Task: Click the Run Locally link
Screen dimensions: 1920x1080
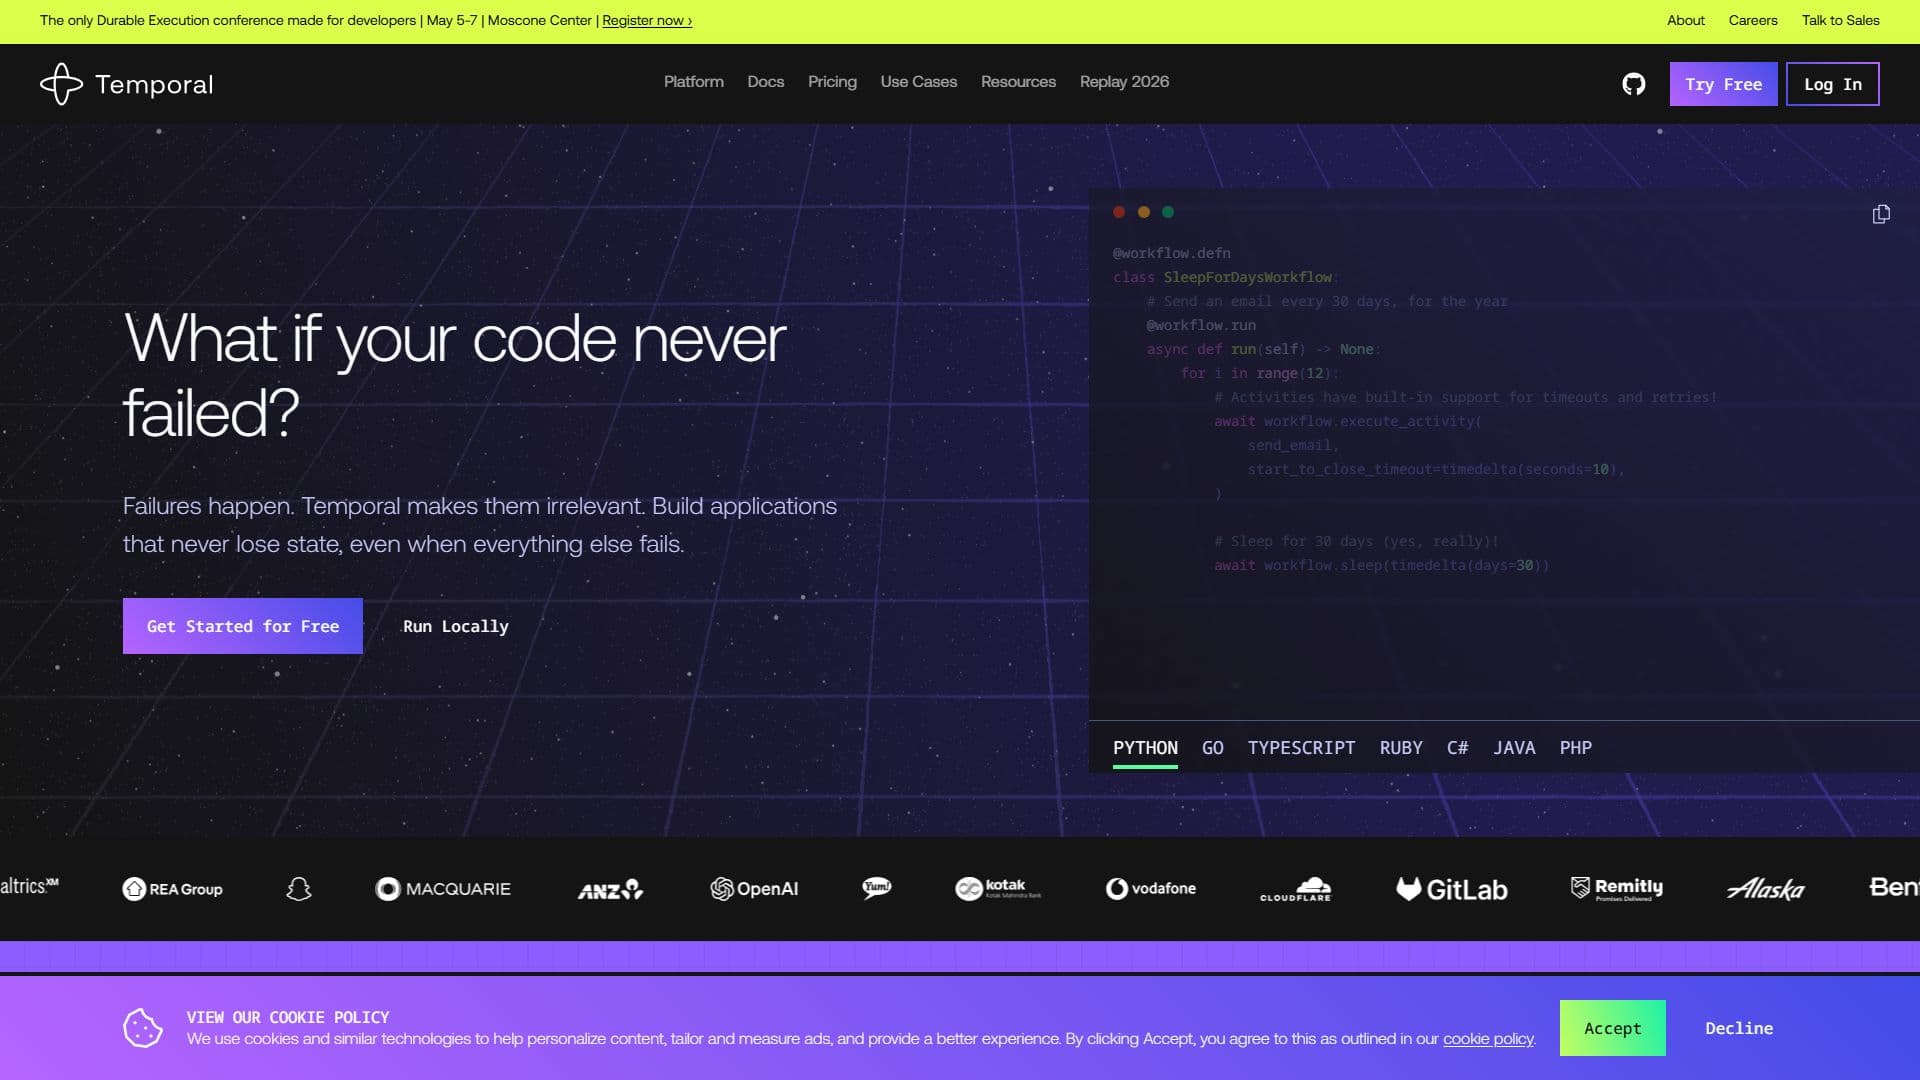Action: [455, 626]
